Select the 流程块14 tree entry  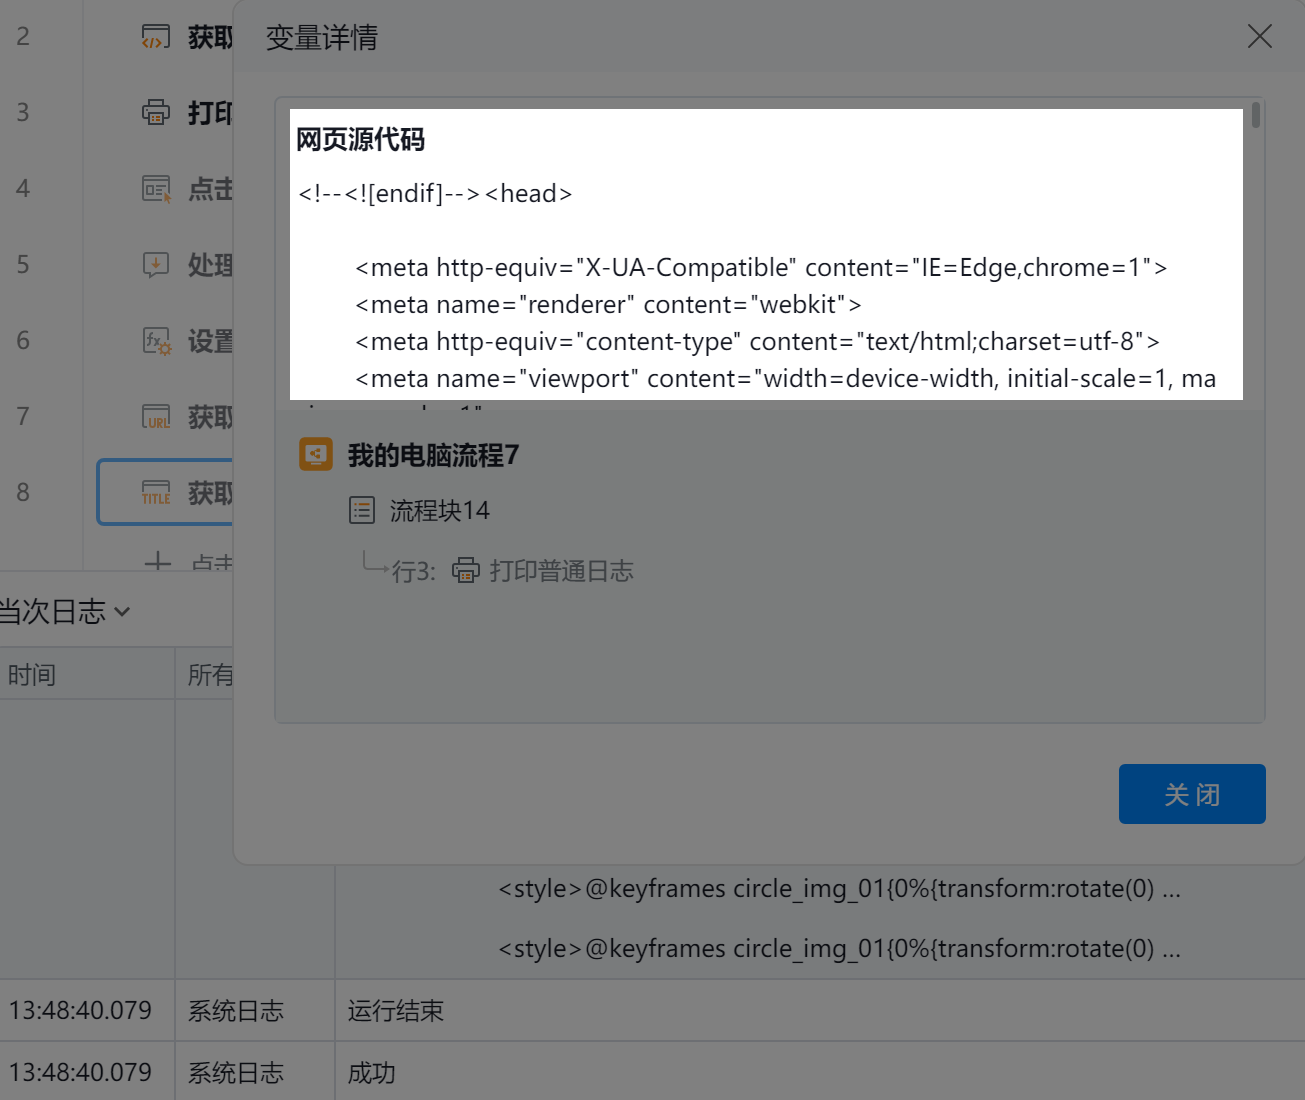pyautogui.click(x=439, y=510)
